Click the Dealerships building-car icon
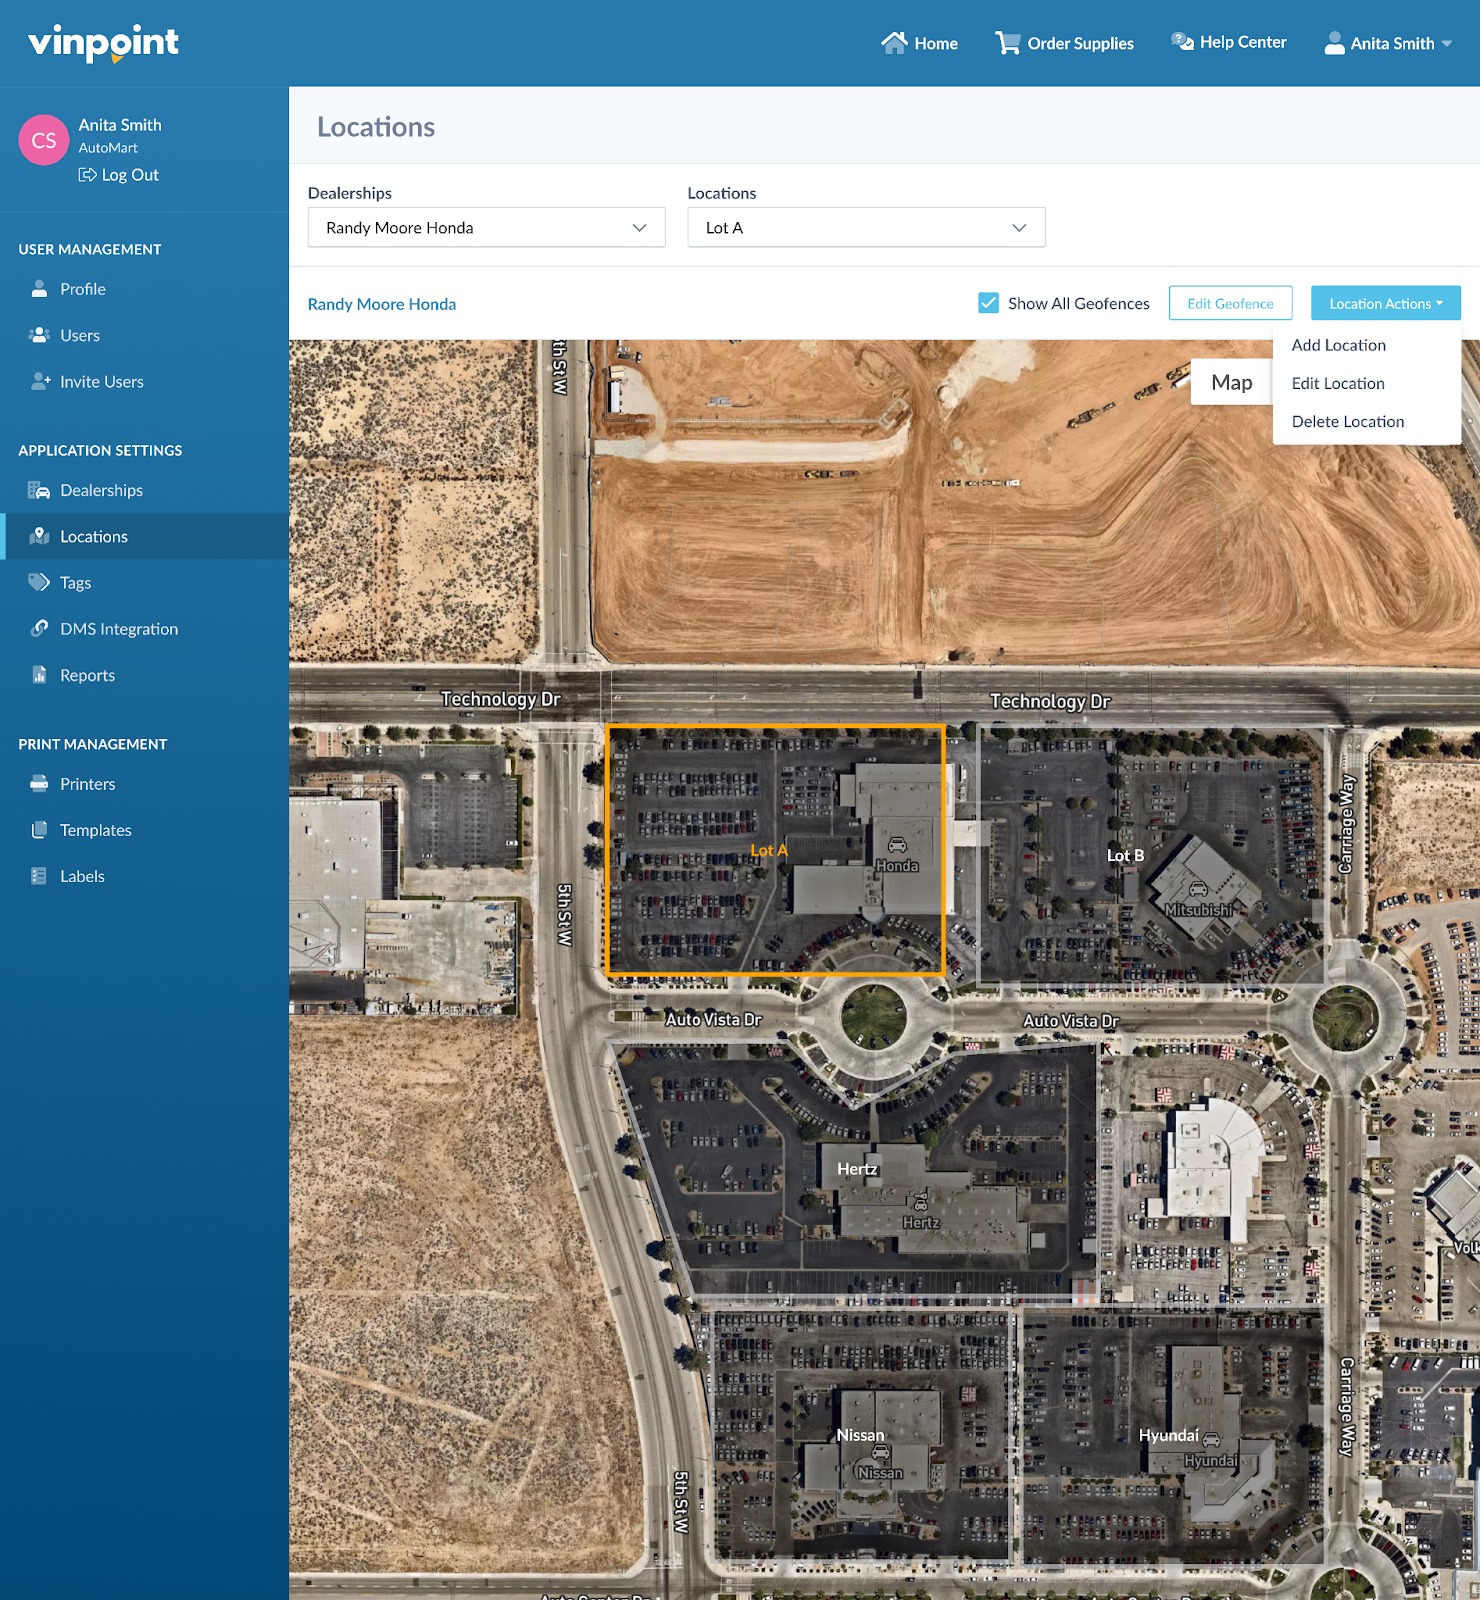Viewport: 1480px width, 1600px height. (x=39, y=490)
